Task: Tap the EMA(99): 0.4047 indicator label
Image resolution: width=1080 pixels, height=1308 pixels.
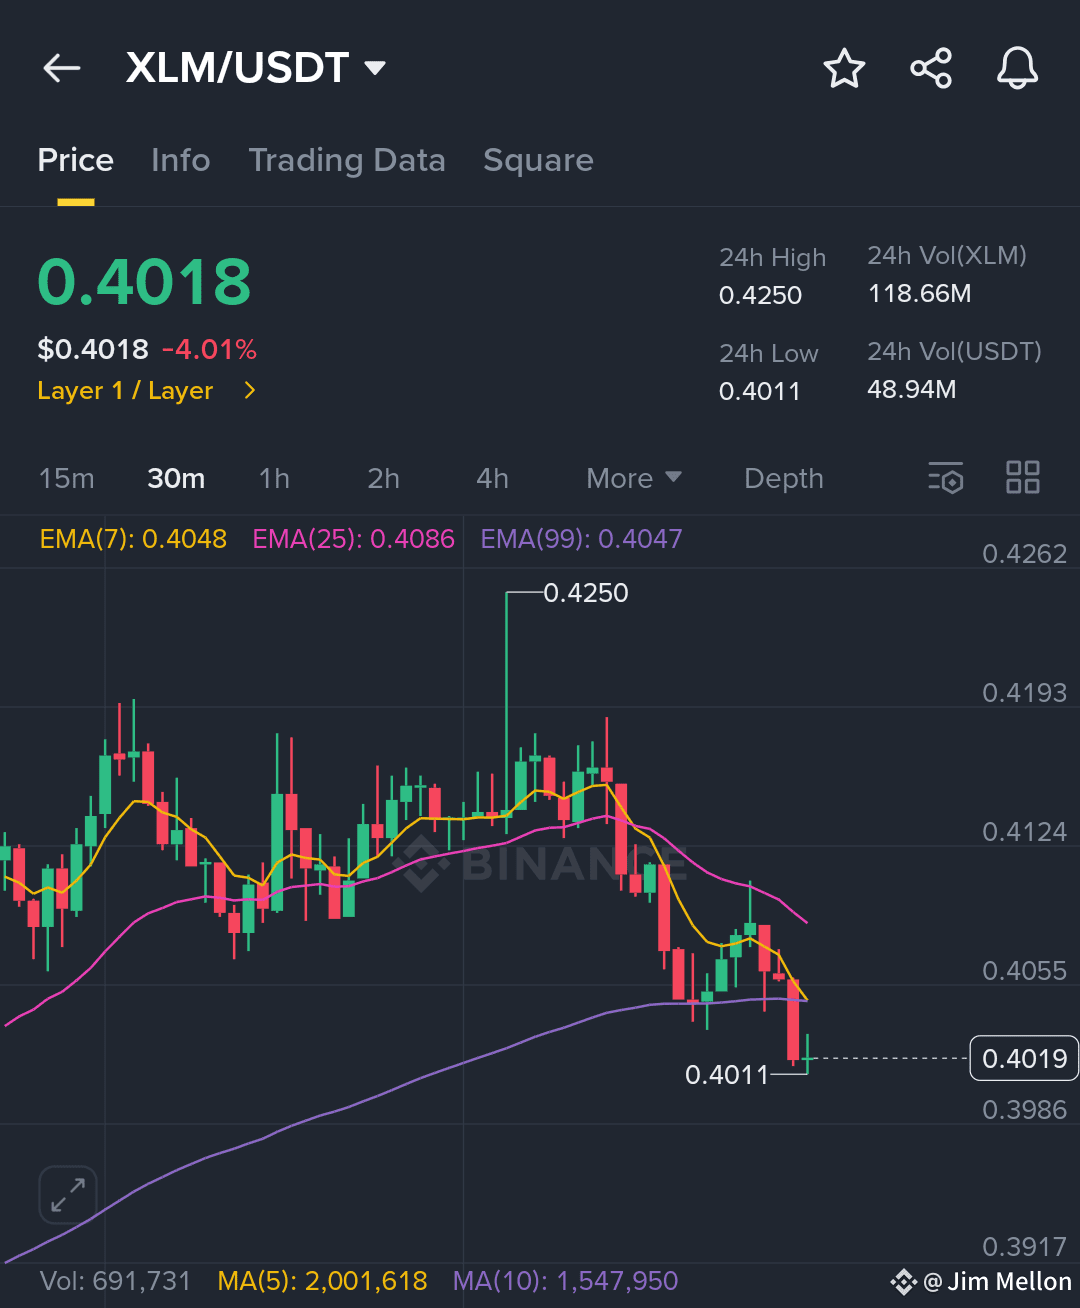Action: 581,539
